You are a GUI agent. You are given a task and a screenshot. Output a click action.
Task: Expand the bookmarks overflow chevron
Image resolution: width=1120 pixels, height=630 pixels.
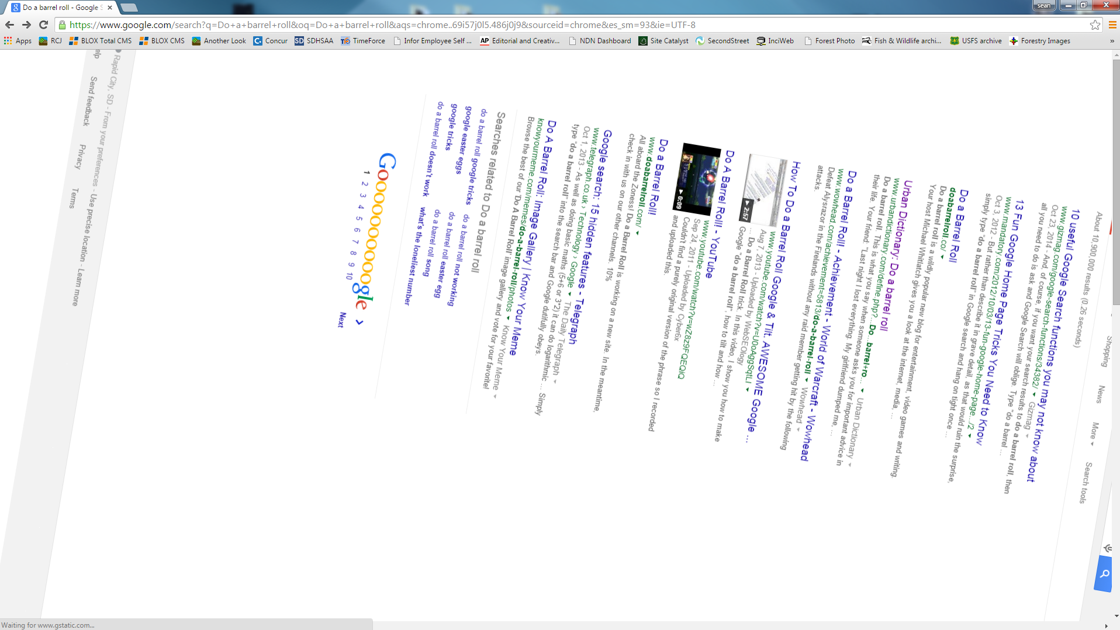coord(1112,41)
